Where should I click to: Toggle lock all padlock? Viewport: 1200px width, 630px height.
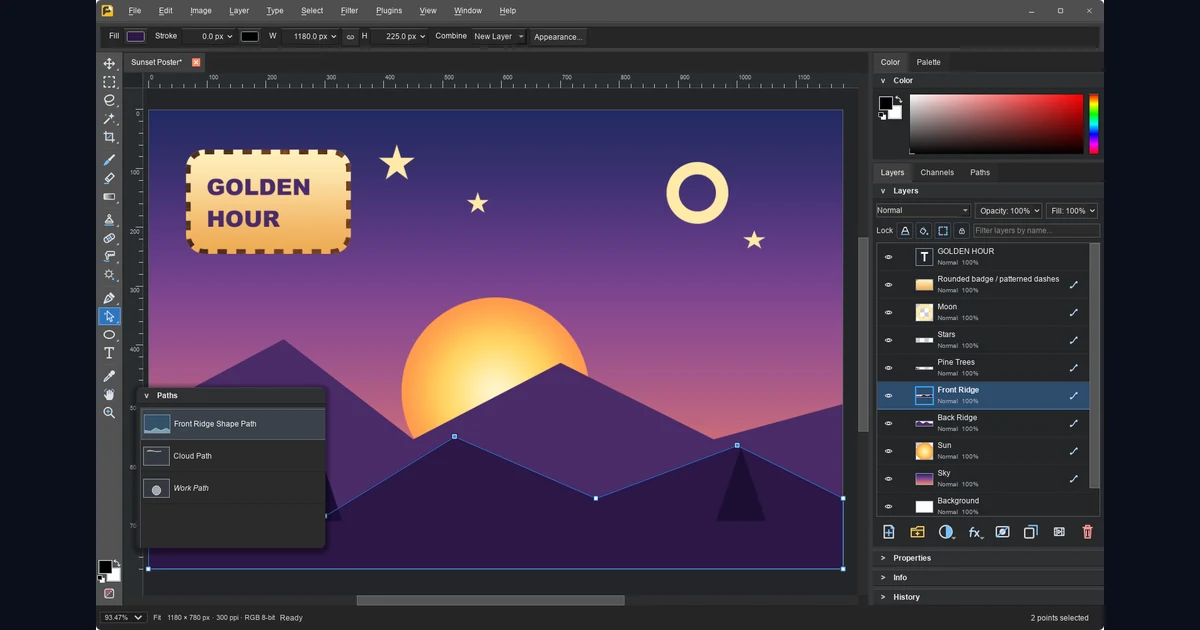(962, 230)
